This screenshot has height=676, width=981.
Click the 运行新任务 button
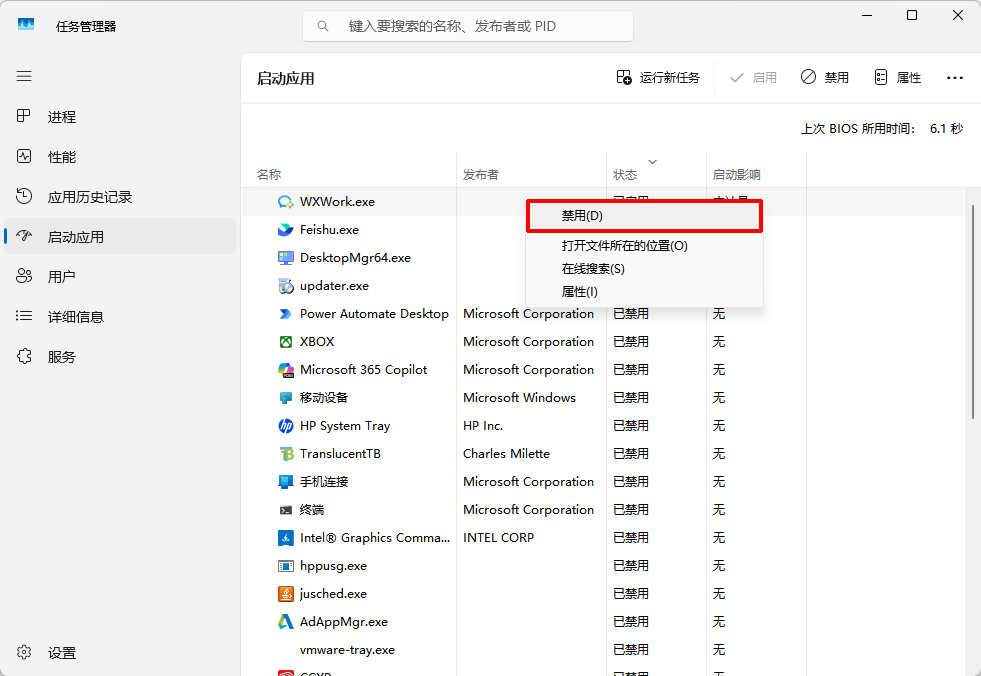(658, 78)
